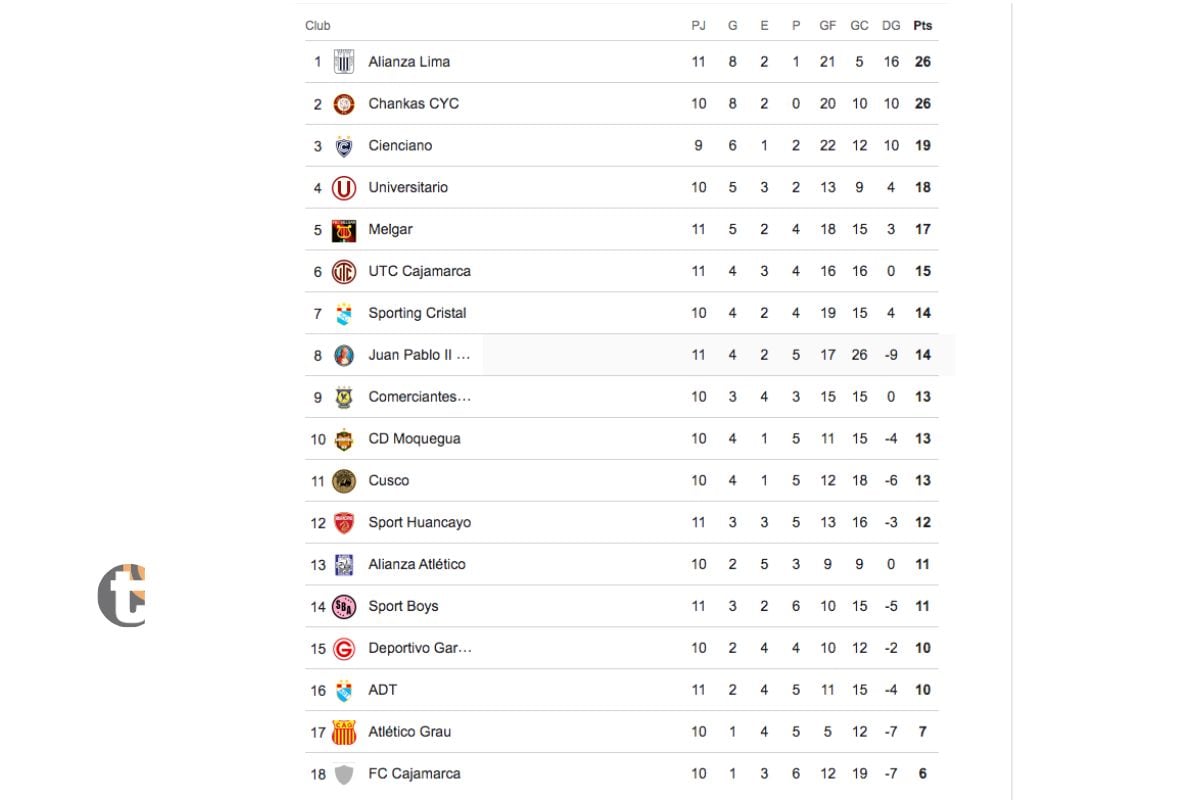Select the Sporting Cristal club logo

pos(343,313)
